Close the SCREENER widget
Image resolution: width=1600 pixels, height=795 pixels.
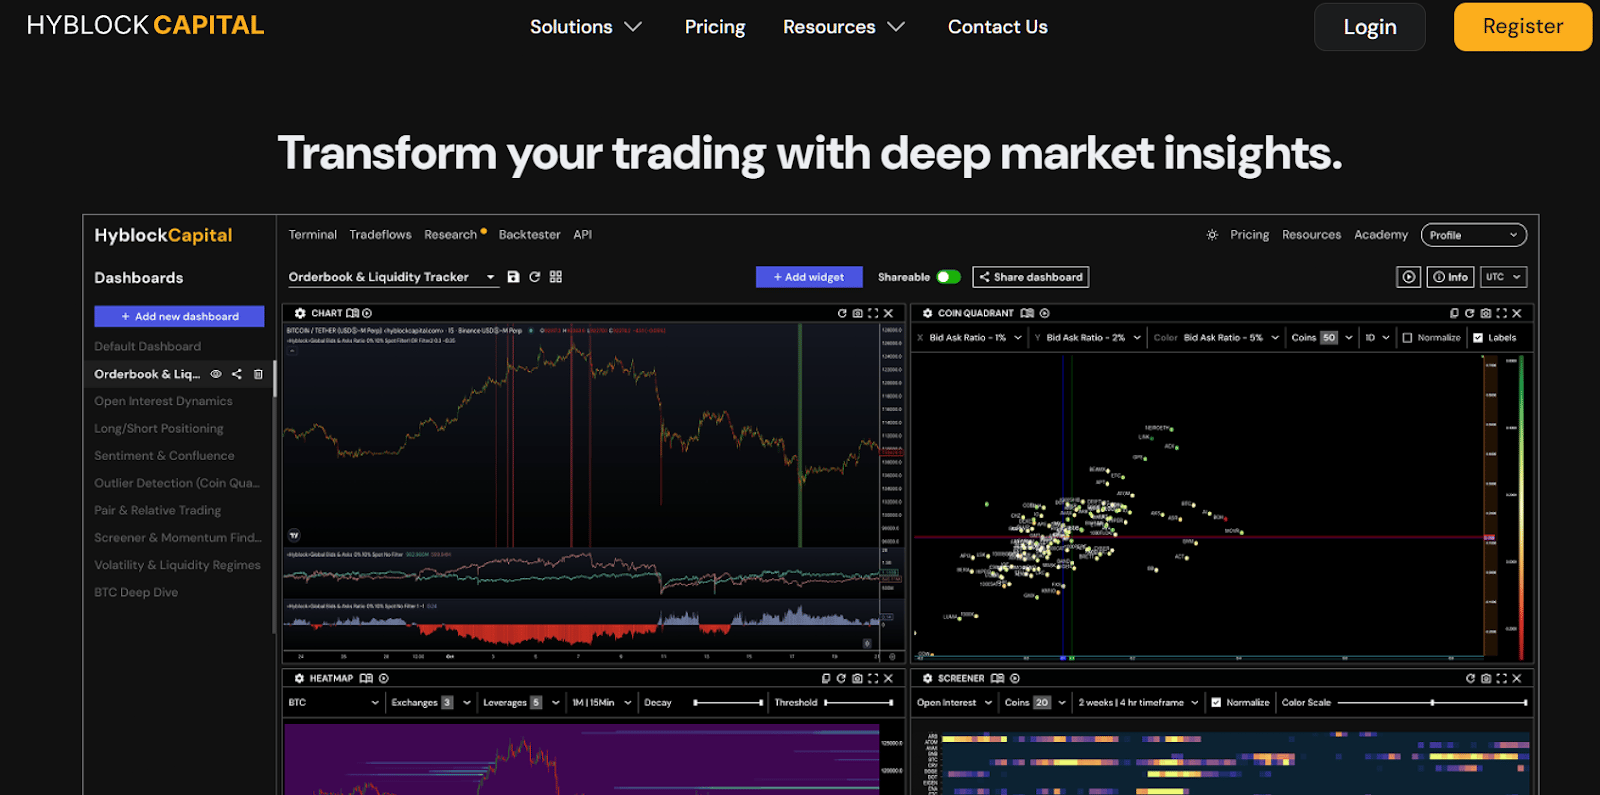(1517, 678)
